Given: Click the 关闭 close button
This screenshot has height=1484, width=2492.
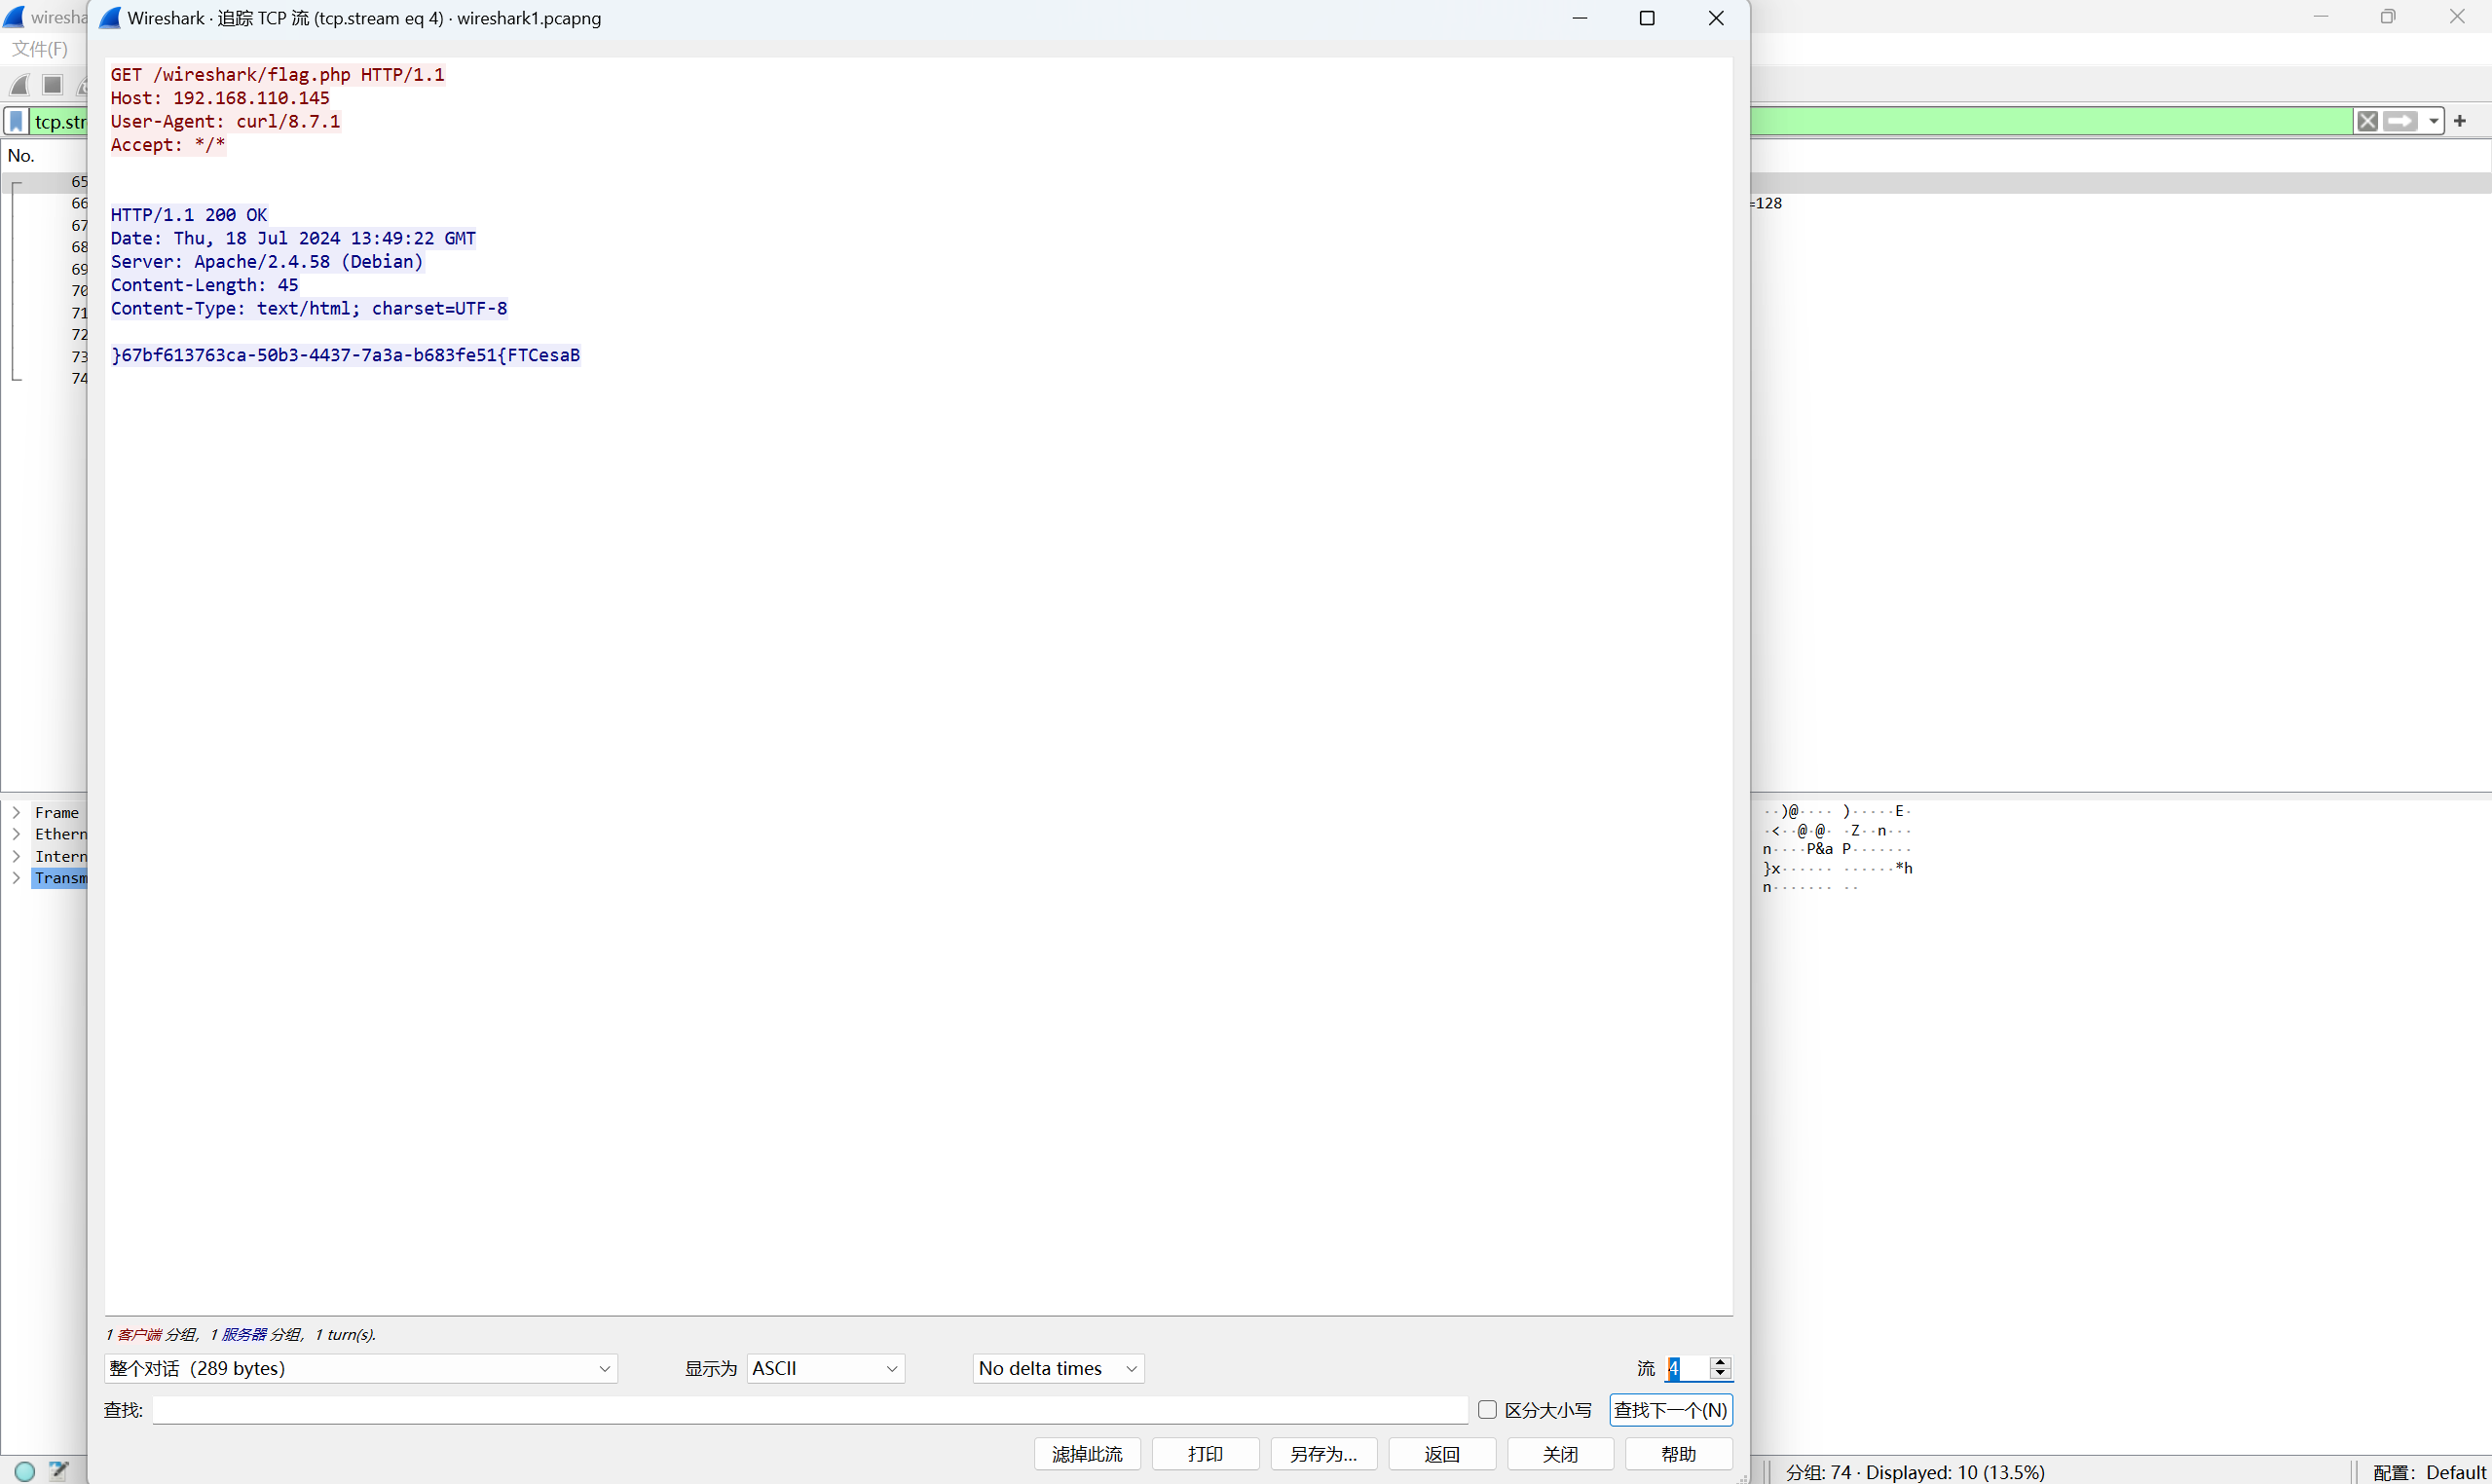Looking at the screenshot, I should [x=1560, y=1453].
